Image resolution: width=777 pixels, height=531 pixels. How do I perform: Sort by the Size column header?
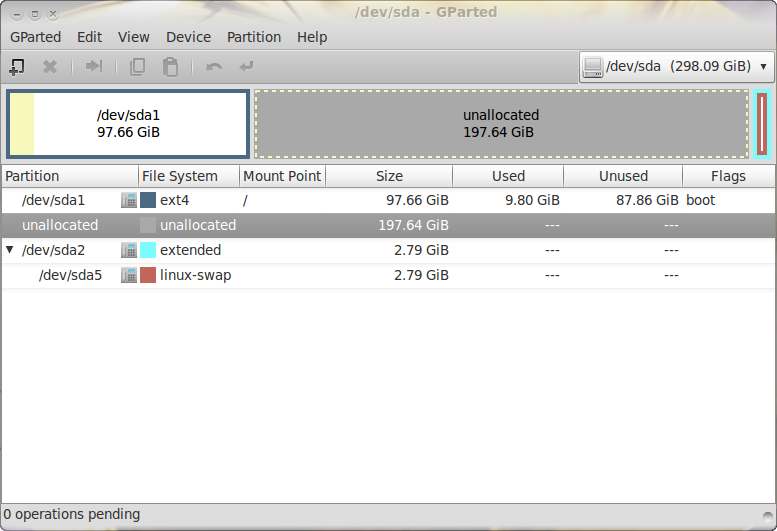(389, 176)
